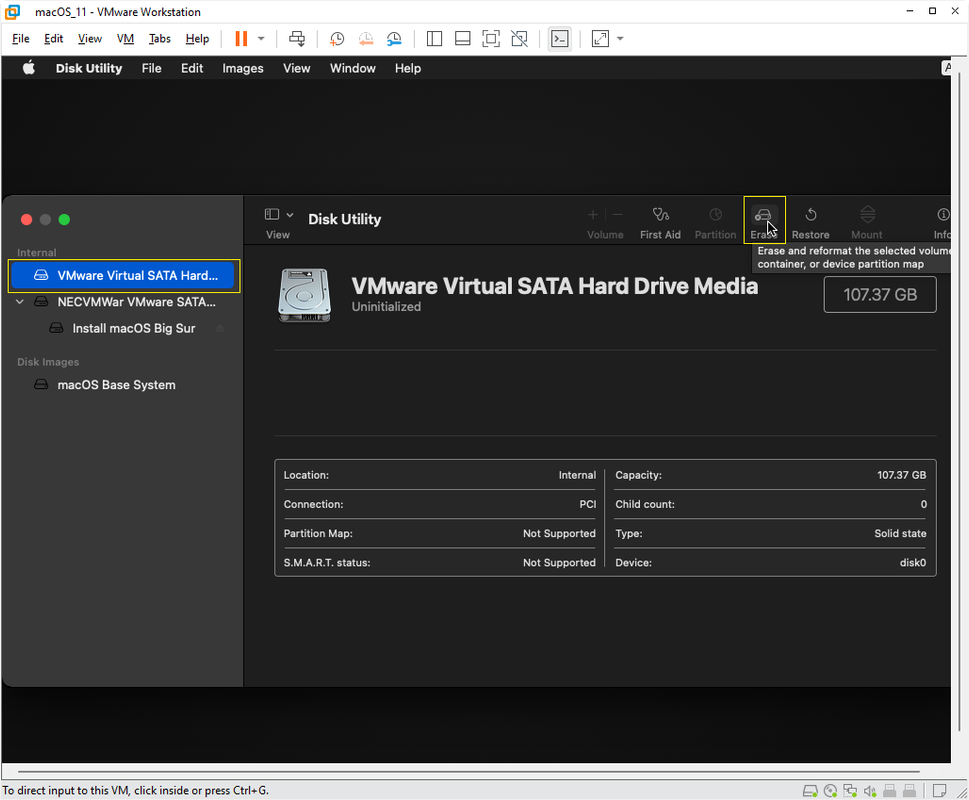Viewport: 969px width, 800px height.
Task: Open the VMware View menu
Action: tap(90, 39)
